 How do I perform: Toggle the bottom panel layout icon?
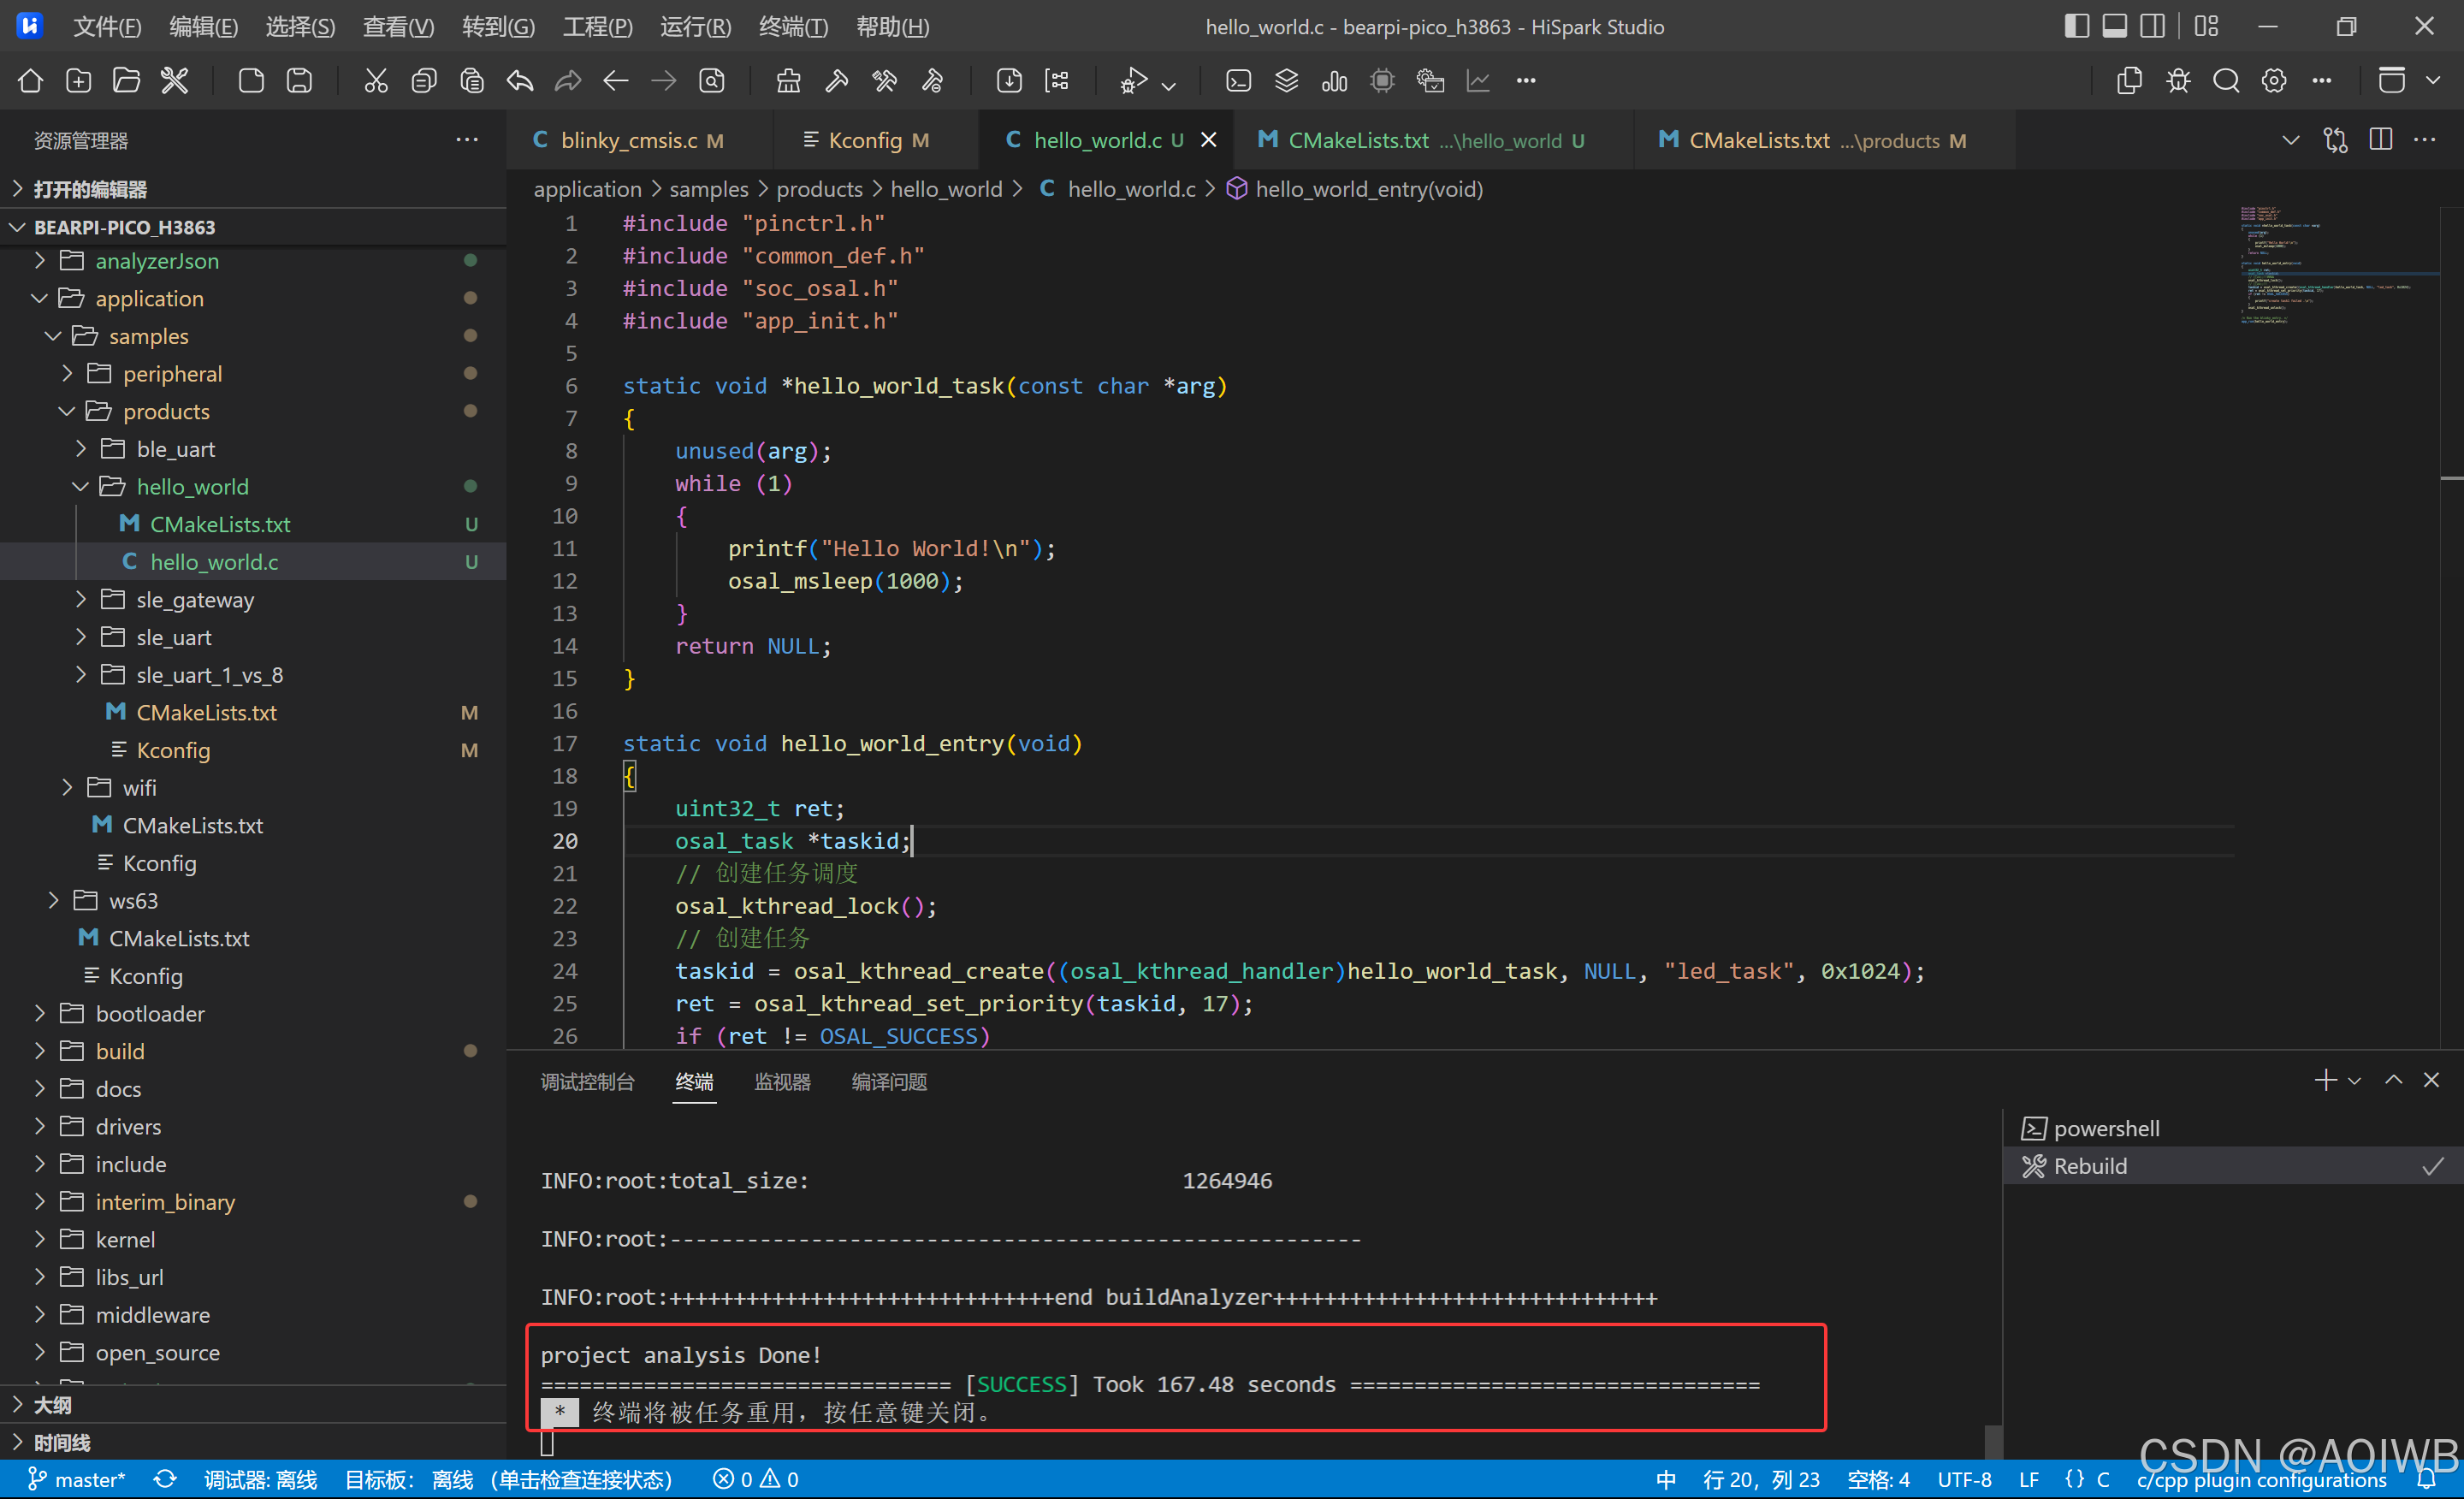pyautogui.click(x=2114, y=26)
